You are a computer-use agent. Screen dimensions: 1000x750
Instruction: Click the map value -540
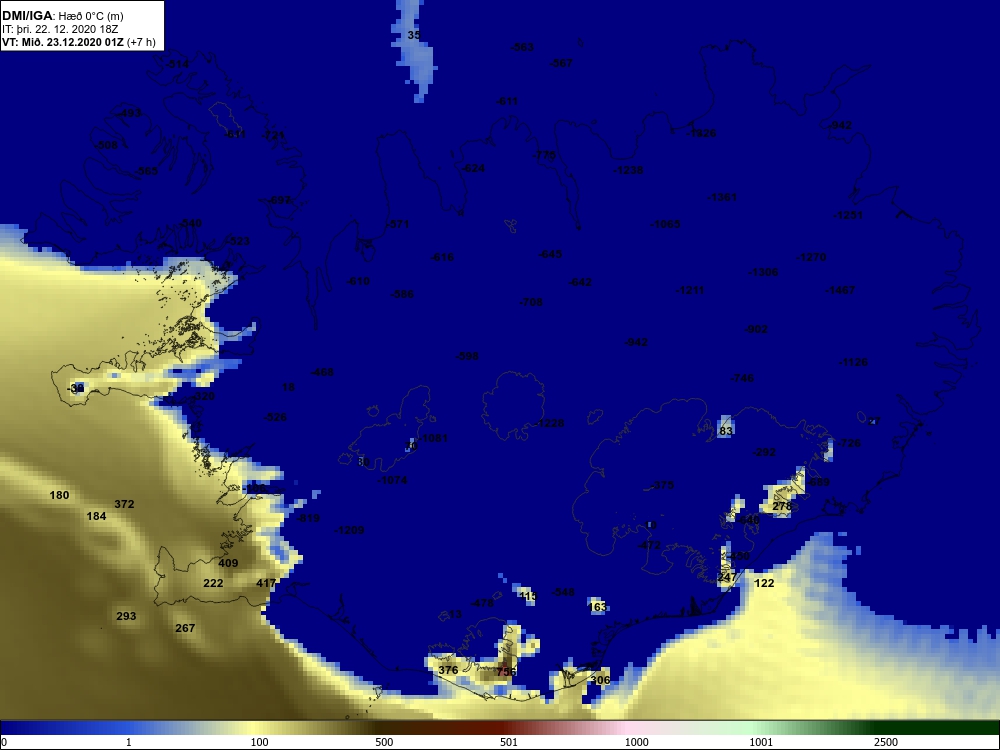190,223
